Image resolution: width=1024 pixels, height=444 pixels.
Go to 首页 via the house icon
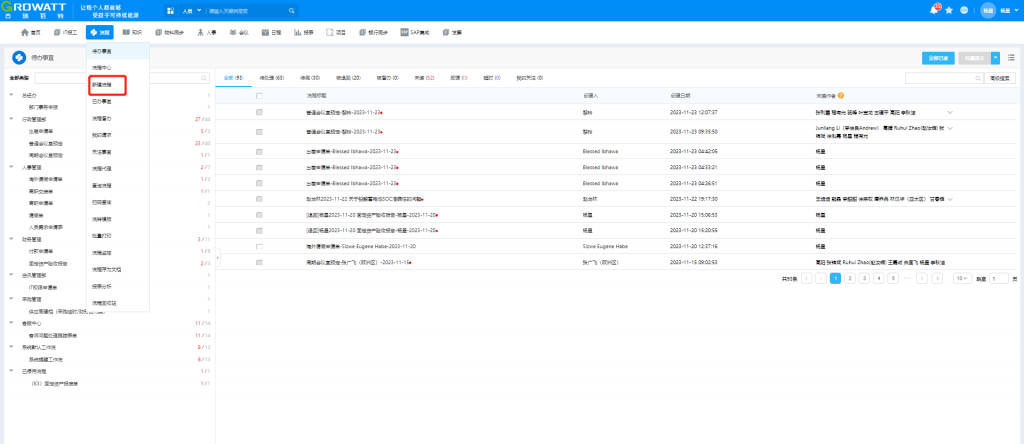(x=31, y=32)
